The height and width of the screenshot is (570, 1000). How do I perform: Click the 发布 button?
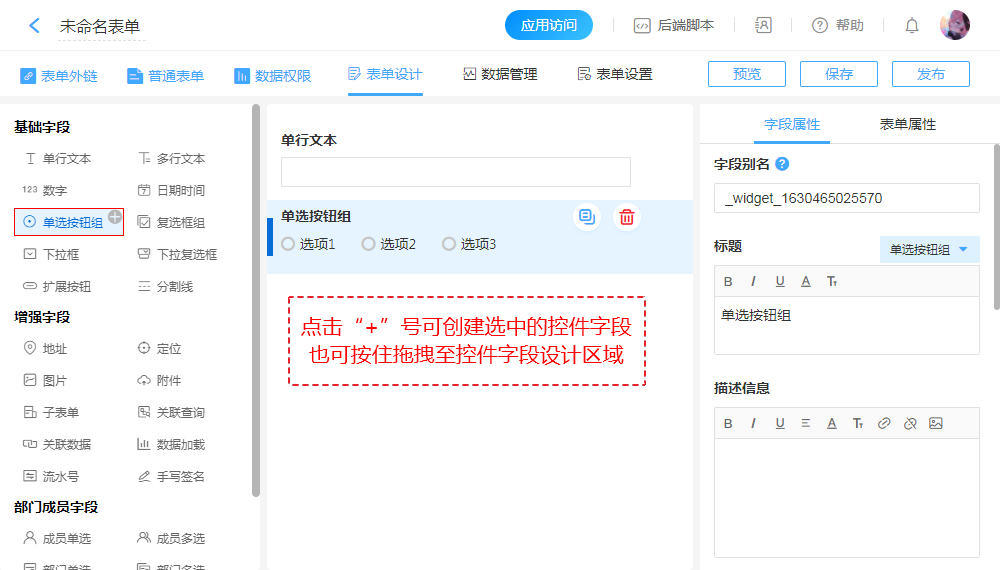[x=930, y=74]
